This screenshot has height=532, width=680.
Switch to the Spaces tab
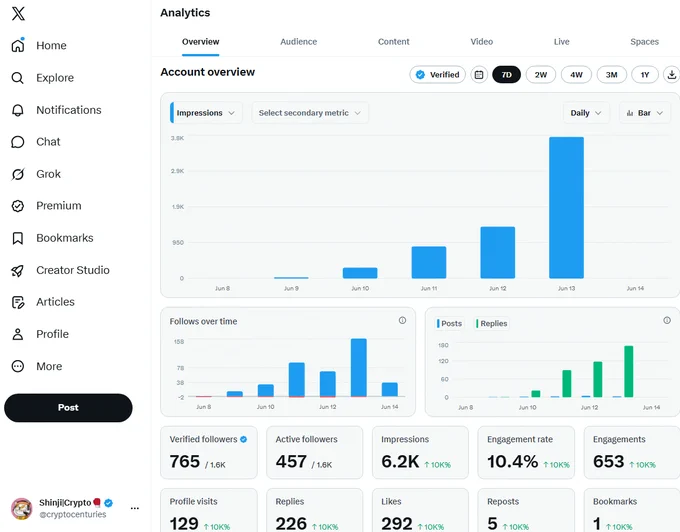click(644, 42)
